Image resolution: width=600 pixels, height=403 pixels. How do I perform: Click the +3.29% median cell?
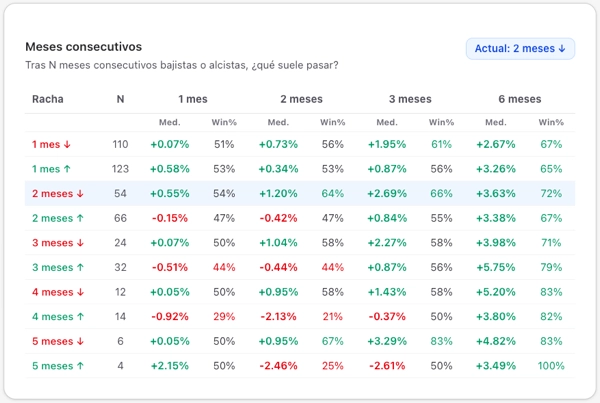click(x=387, y=341)
